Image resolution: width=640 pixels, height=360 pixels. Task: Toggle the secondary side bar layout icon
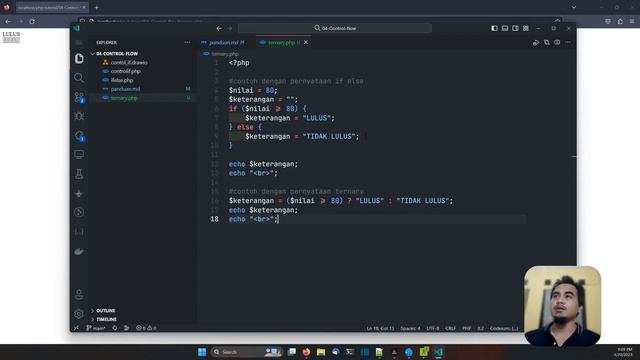pyautogui.click(x=516, y=28)
